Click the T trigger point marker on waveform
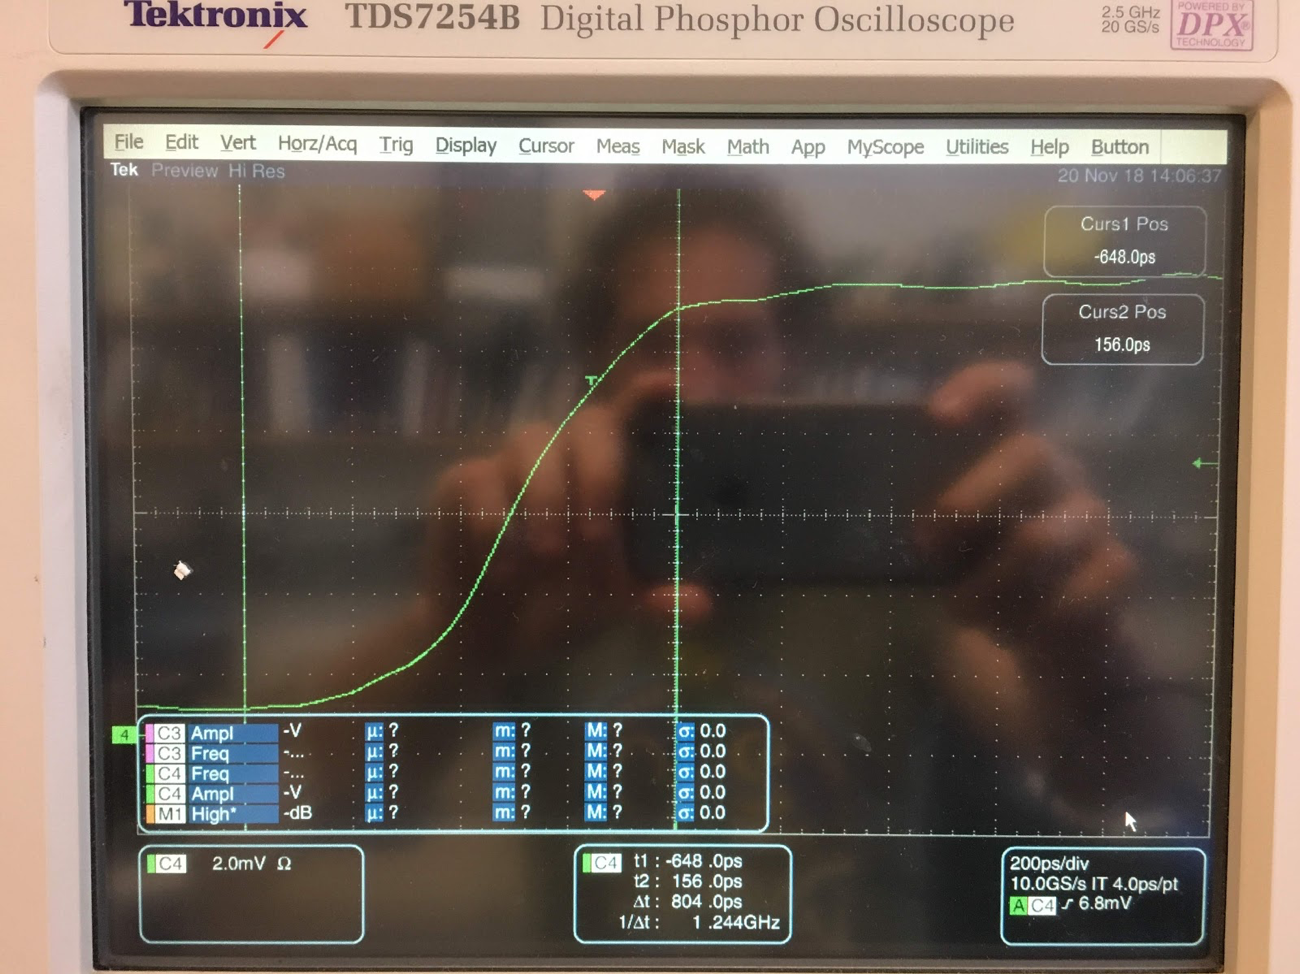Screen dimensions: 1300x974 point(591,381)
